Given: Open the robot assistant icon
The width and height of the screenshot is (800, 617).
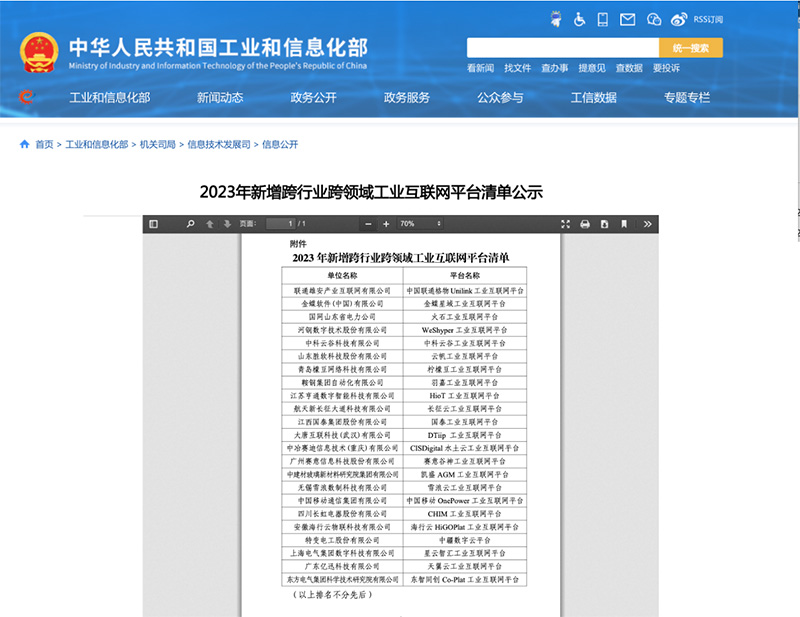Looking at the screenshot, I should [x=556, y=19].
